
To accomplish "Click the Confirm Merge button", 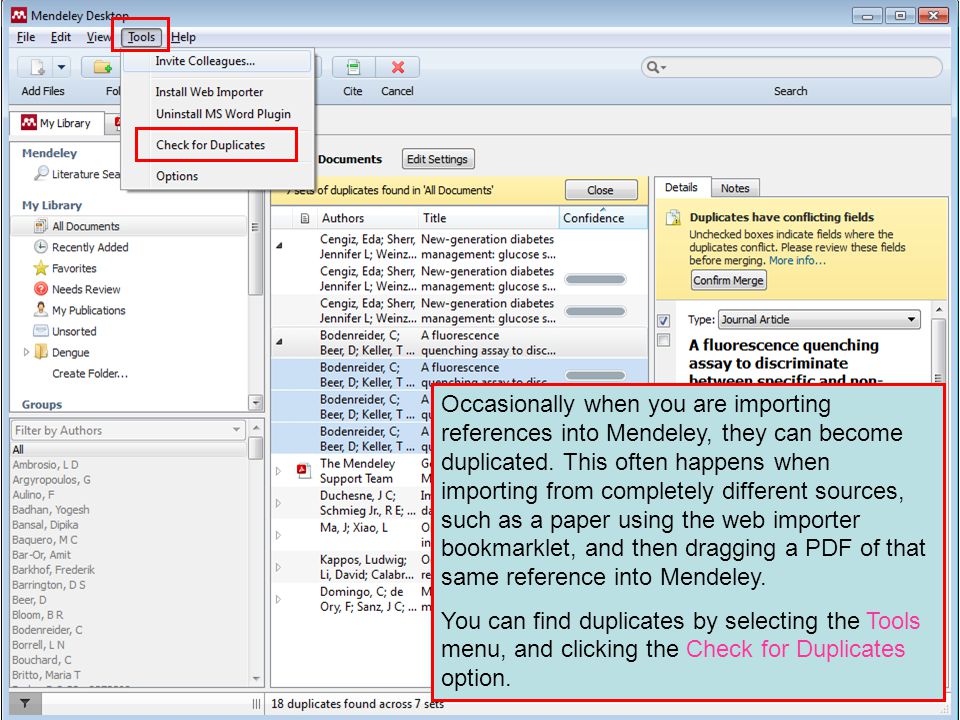I will (x=729, y=280).
